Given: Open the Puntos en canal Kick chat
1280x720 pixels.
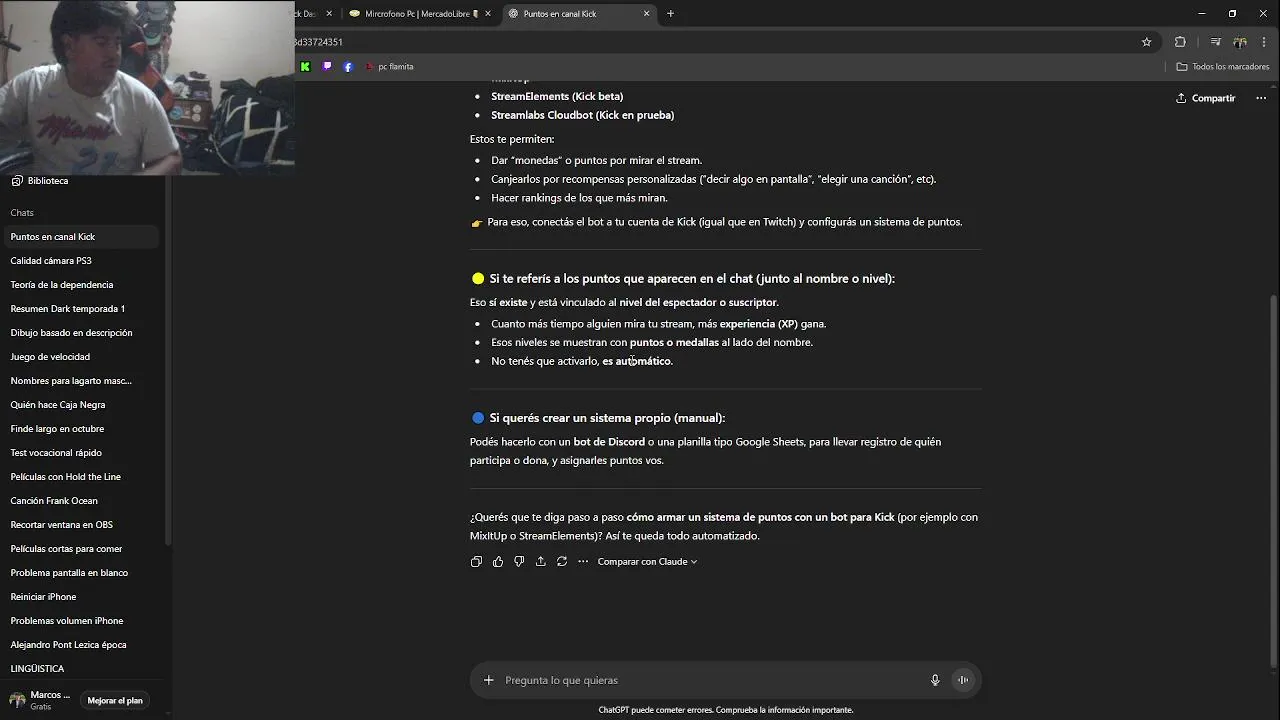Looking at the screenshot, I should click(80, 237).
